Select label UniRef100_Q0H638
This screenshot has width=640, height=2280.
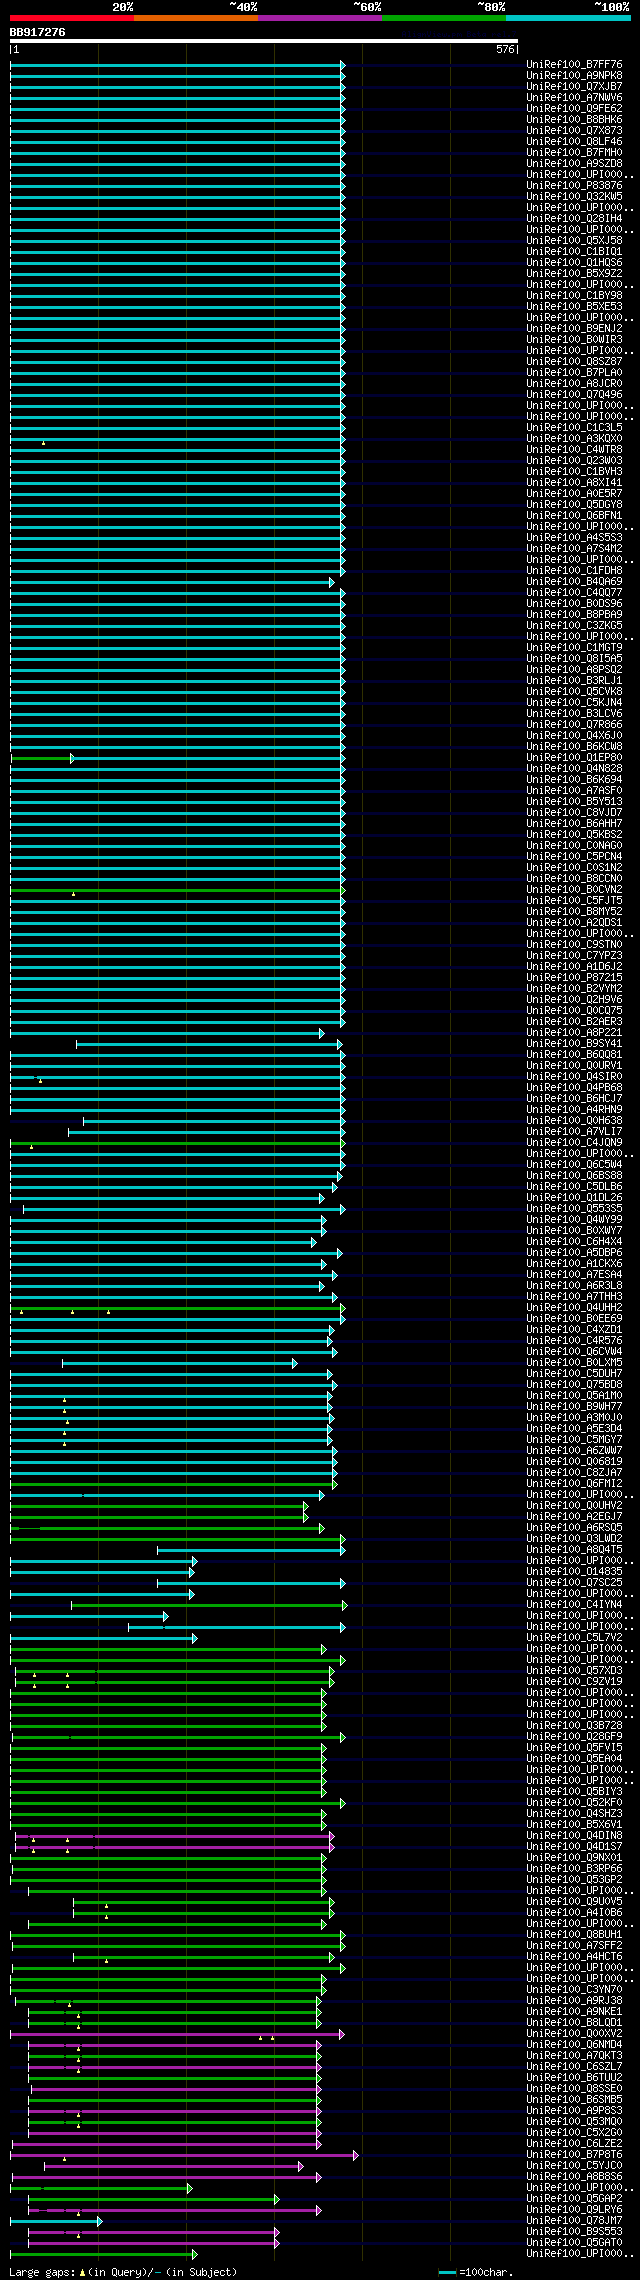click(574, 1120)
